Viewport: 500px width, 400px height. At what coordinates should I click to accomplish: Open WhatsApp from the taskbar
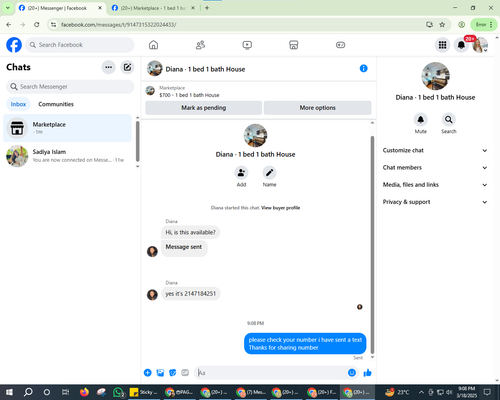[x=118, y=392]
